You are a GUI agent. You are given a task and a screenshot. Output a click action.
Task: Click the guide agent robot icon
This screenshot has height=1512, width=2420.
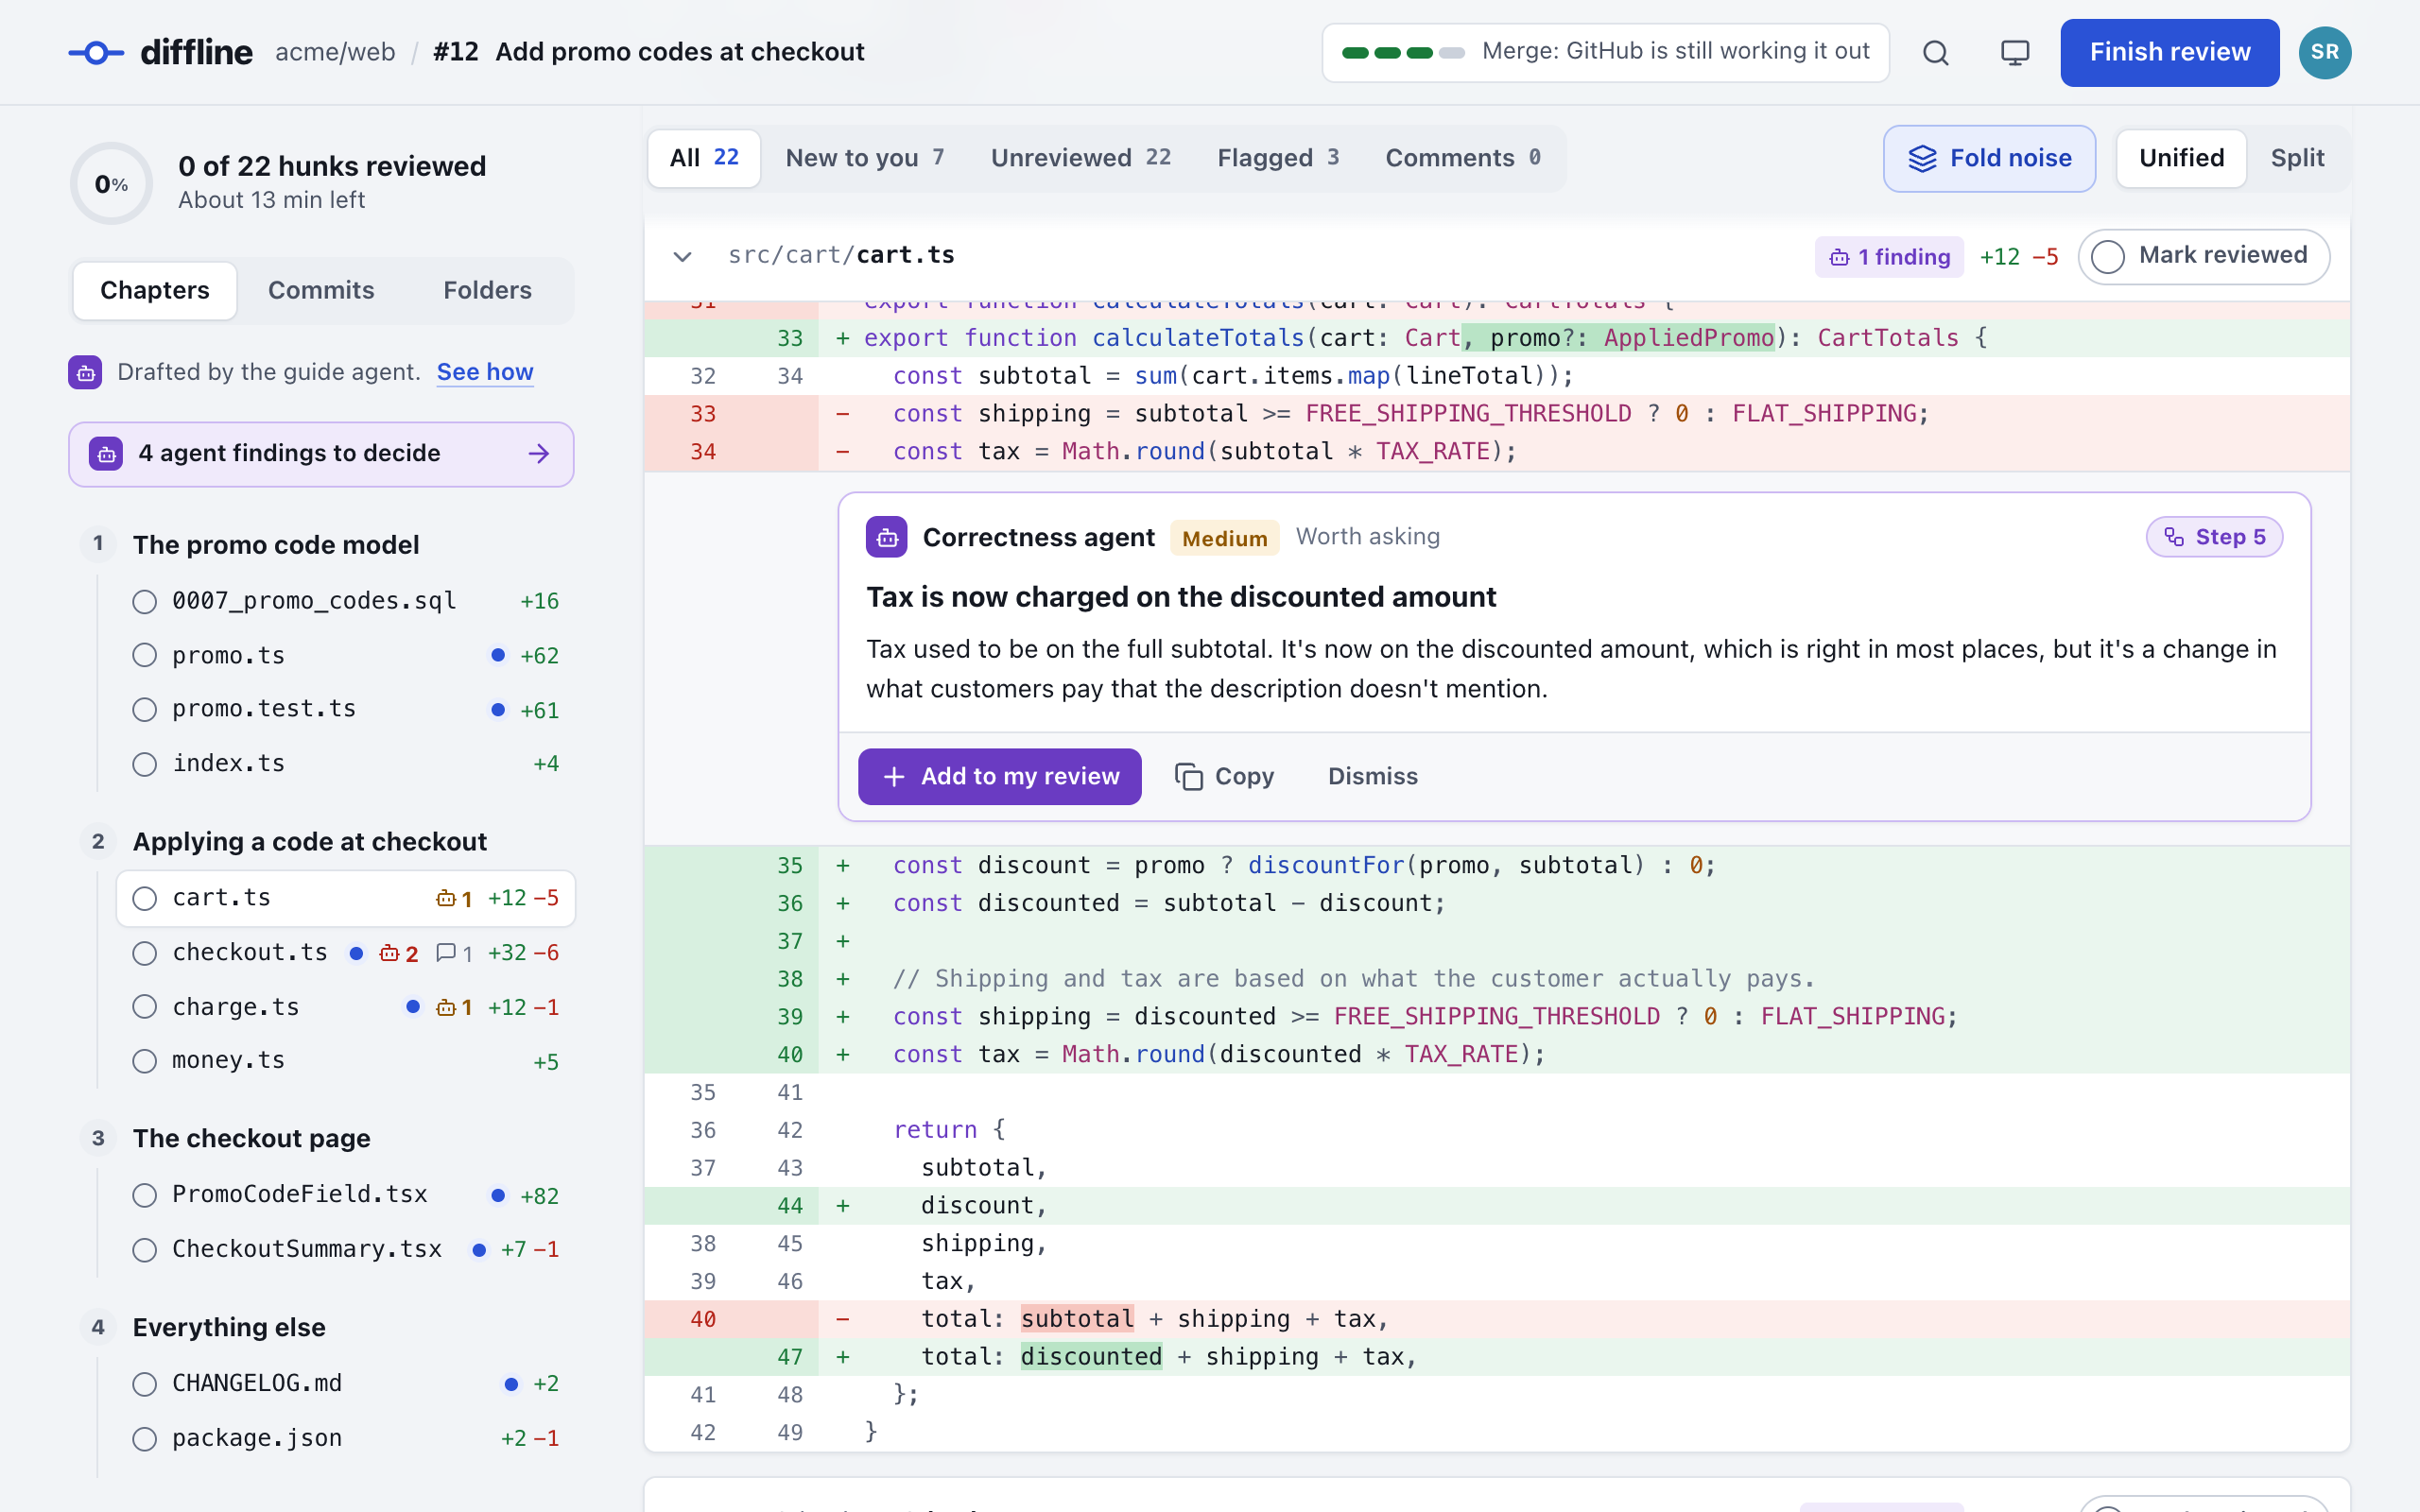pyautogui.click(x=85, y=372)
